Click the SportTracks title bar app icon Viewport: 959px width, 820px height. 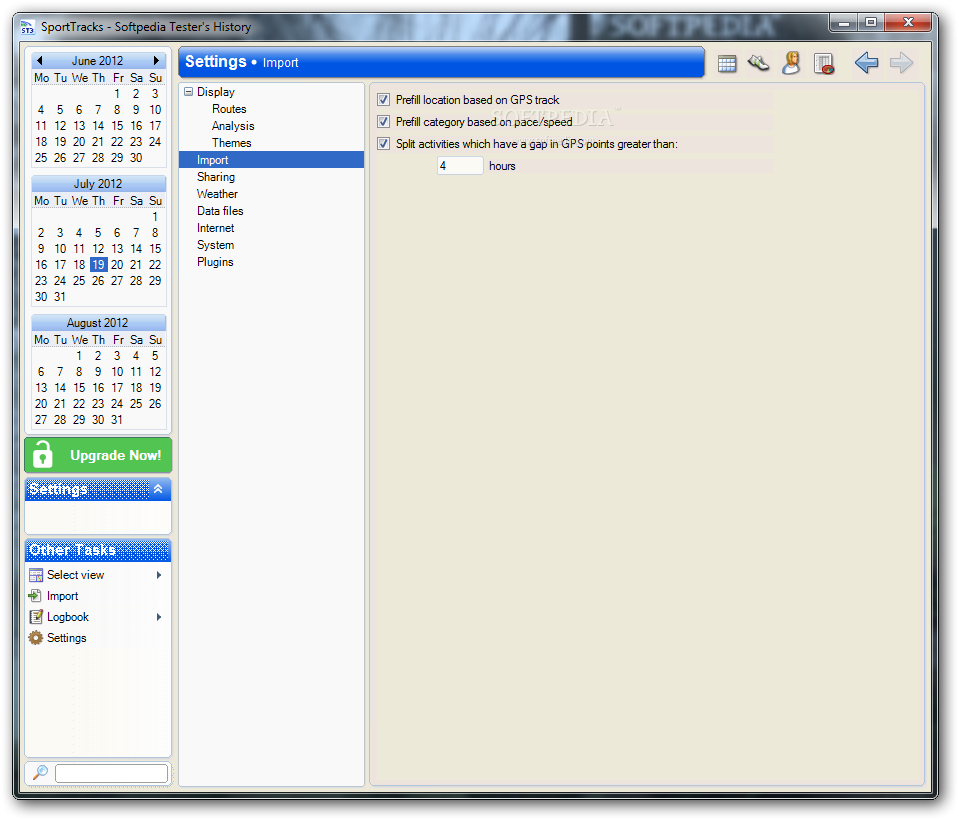point(27,27)
